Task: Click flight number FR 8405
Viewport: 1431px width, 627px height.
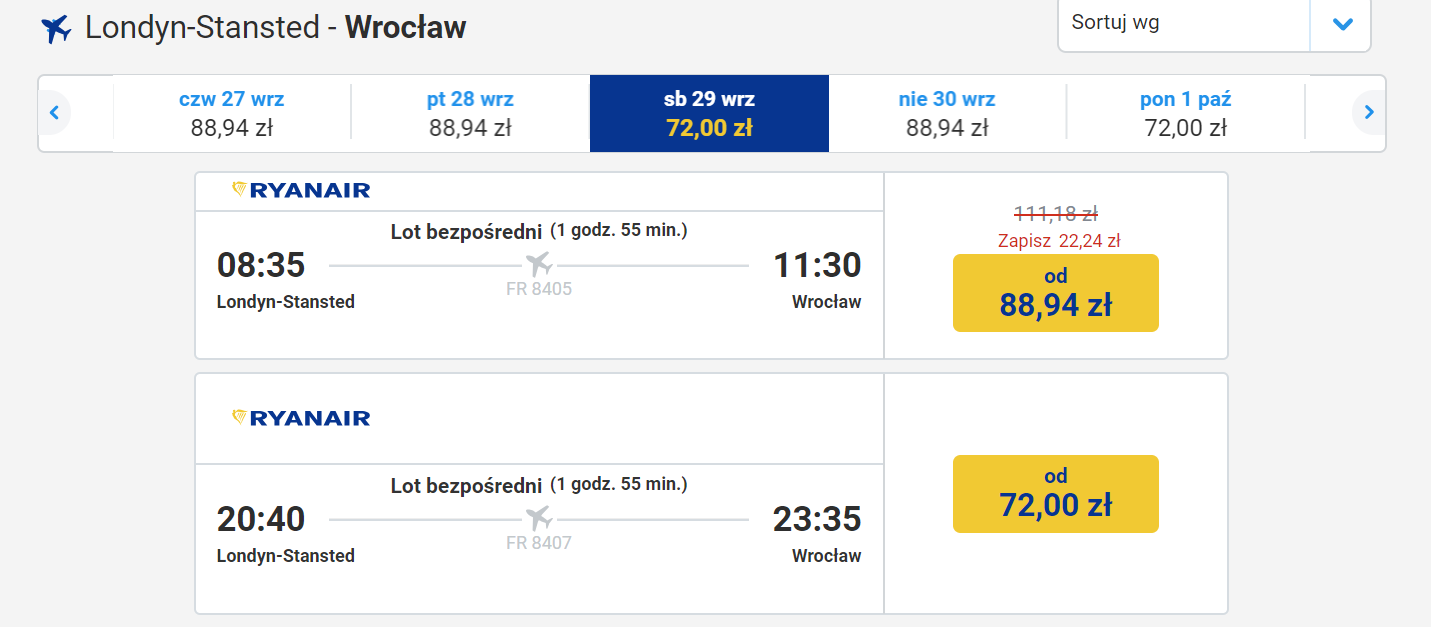Action: (x=539, y=289)
